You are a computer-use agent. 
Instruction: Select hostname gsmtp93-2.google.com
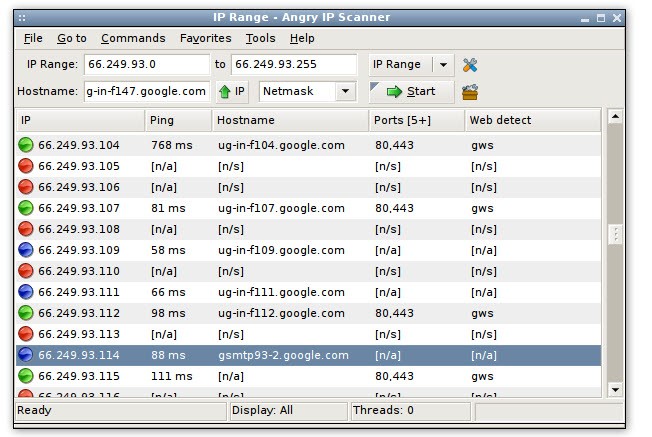[x=283, y=355]
